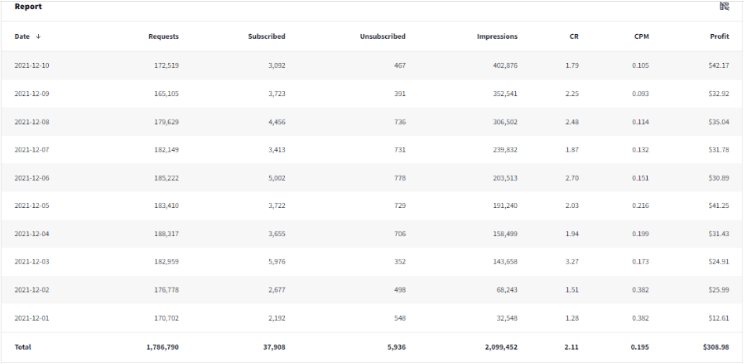
Task: Click subscribed value 4,456
Action: point(277,122)
